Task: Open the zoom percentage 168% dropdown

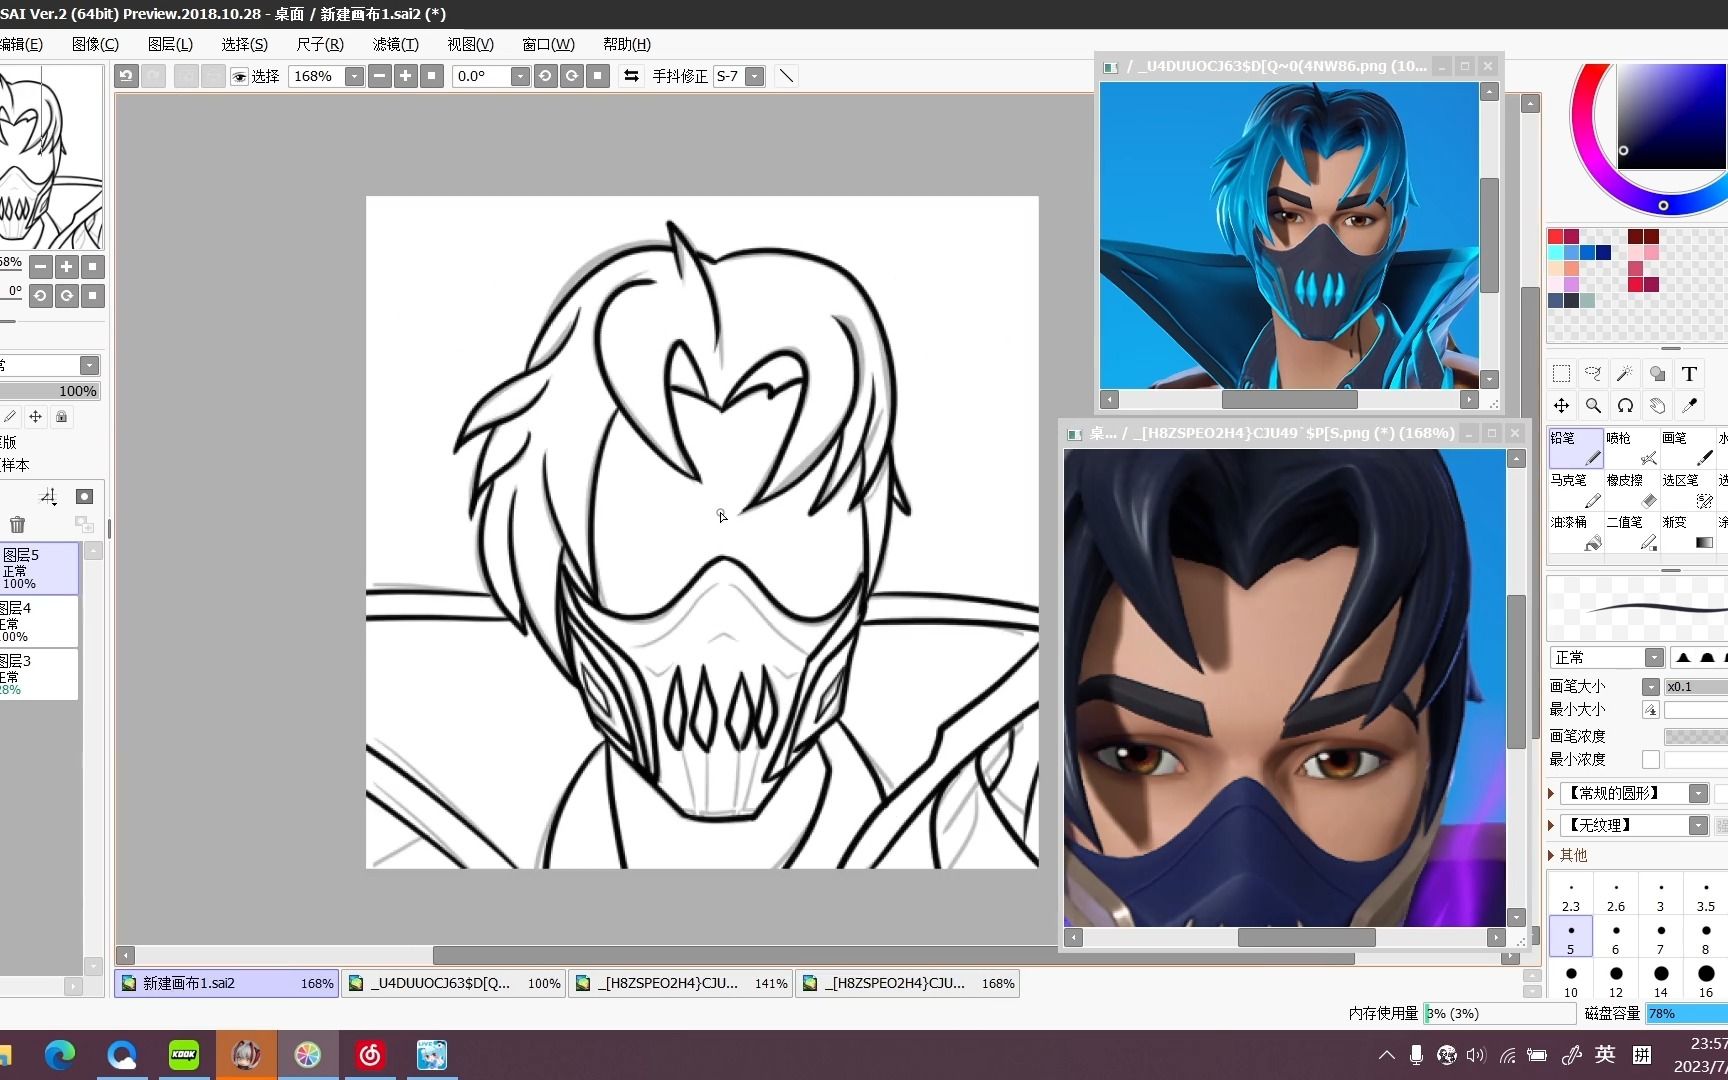Action: [353, 77]
